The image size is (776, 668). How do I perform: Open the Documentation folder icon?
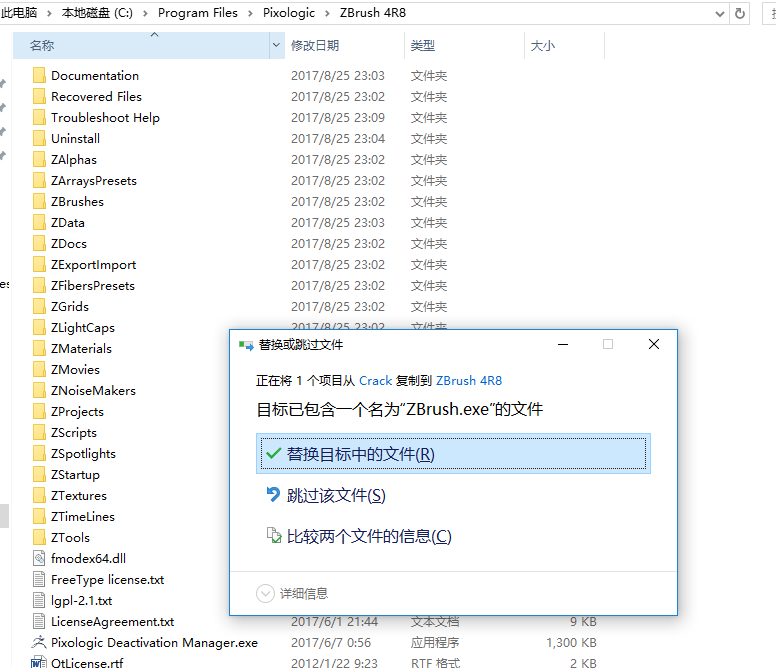point(40,76)
